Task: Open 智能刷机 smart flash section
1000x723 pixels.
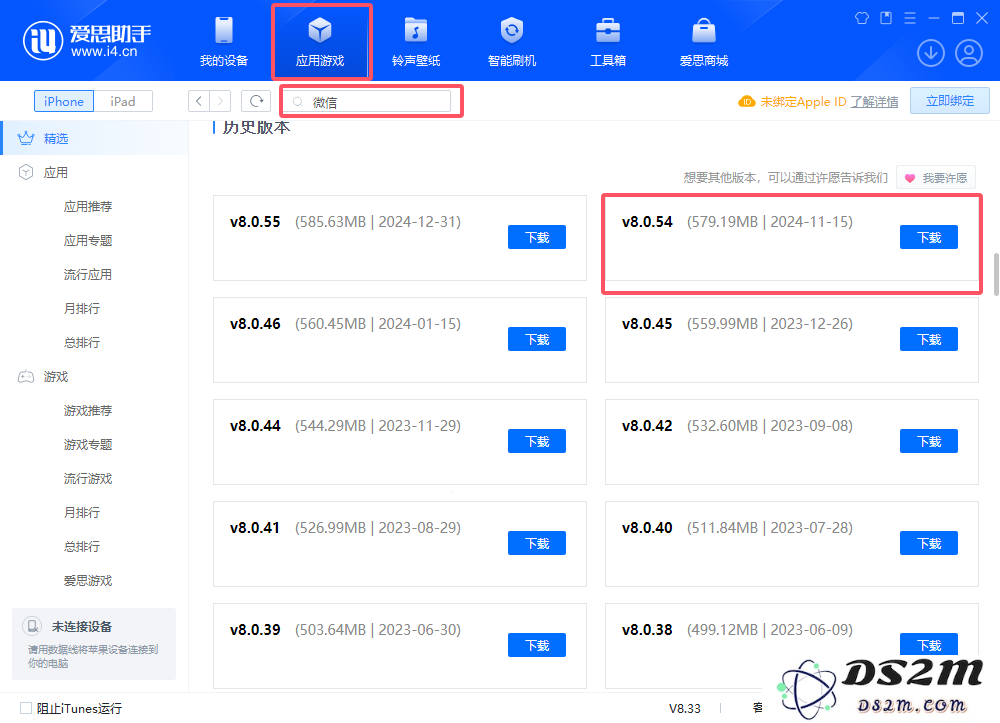Action: [511, 42]
